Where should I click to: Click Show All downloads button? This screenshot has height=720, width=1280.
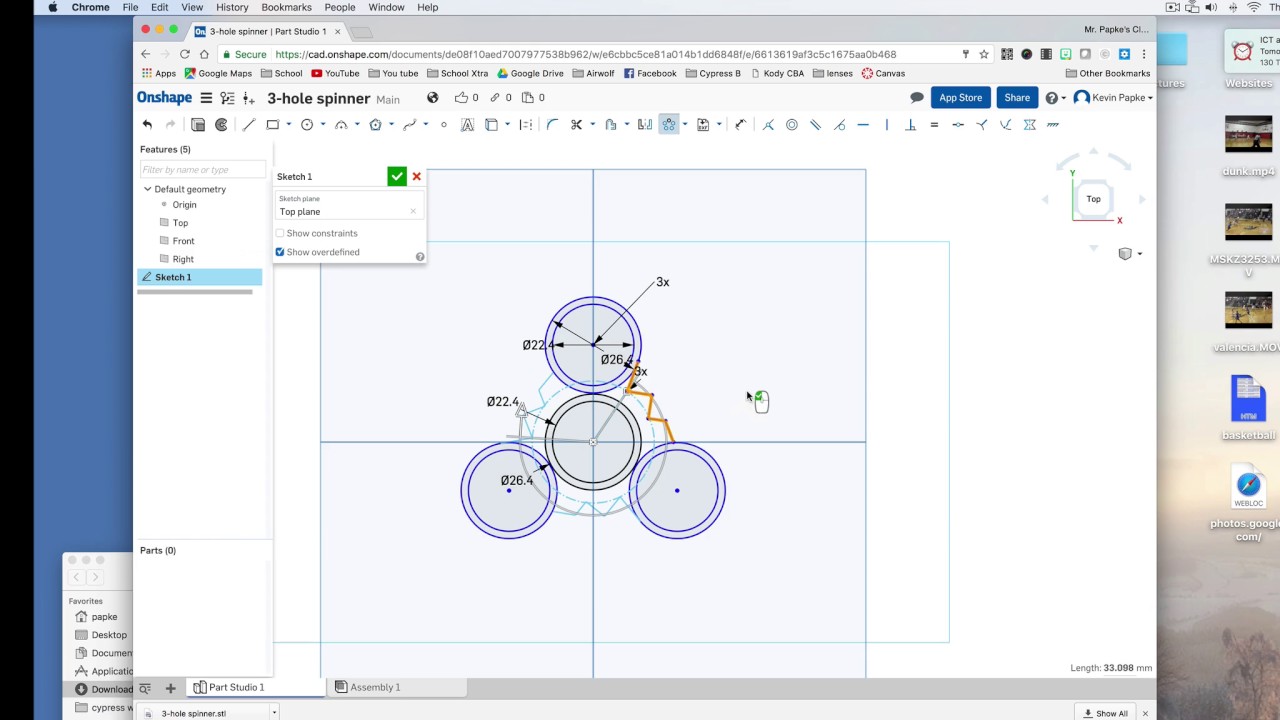coord(1106,713)
